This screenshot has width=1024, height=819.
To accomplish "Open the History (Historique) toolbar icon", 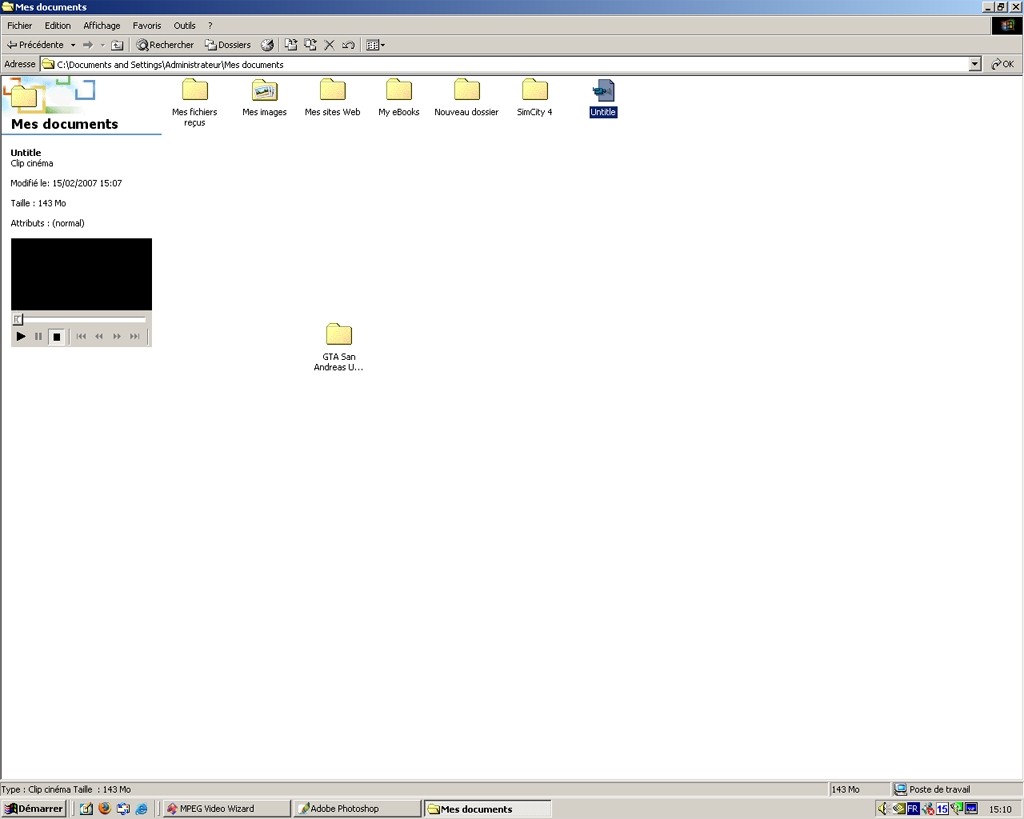I will [267, 45].
